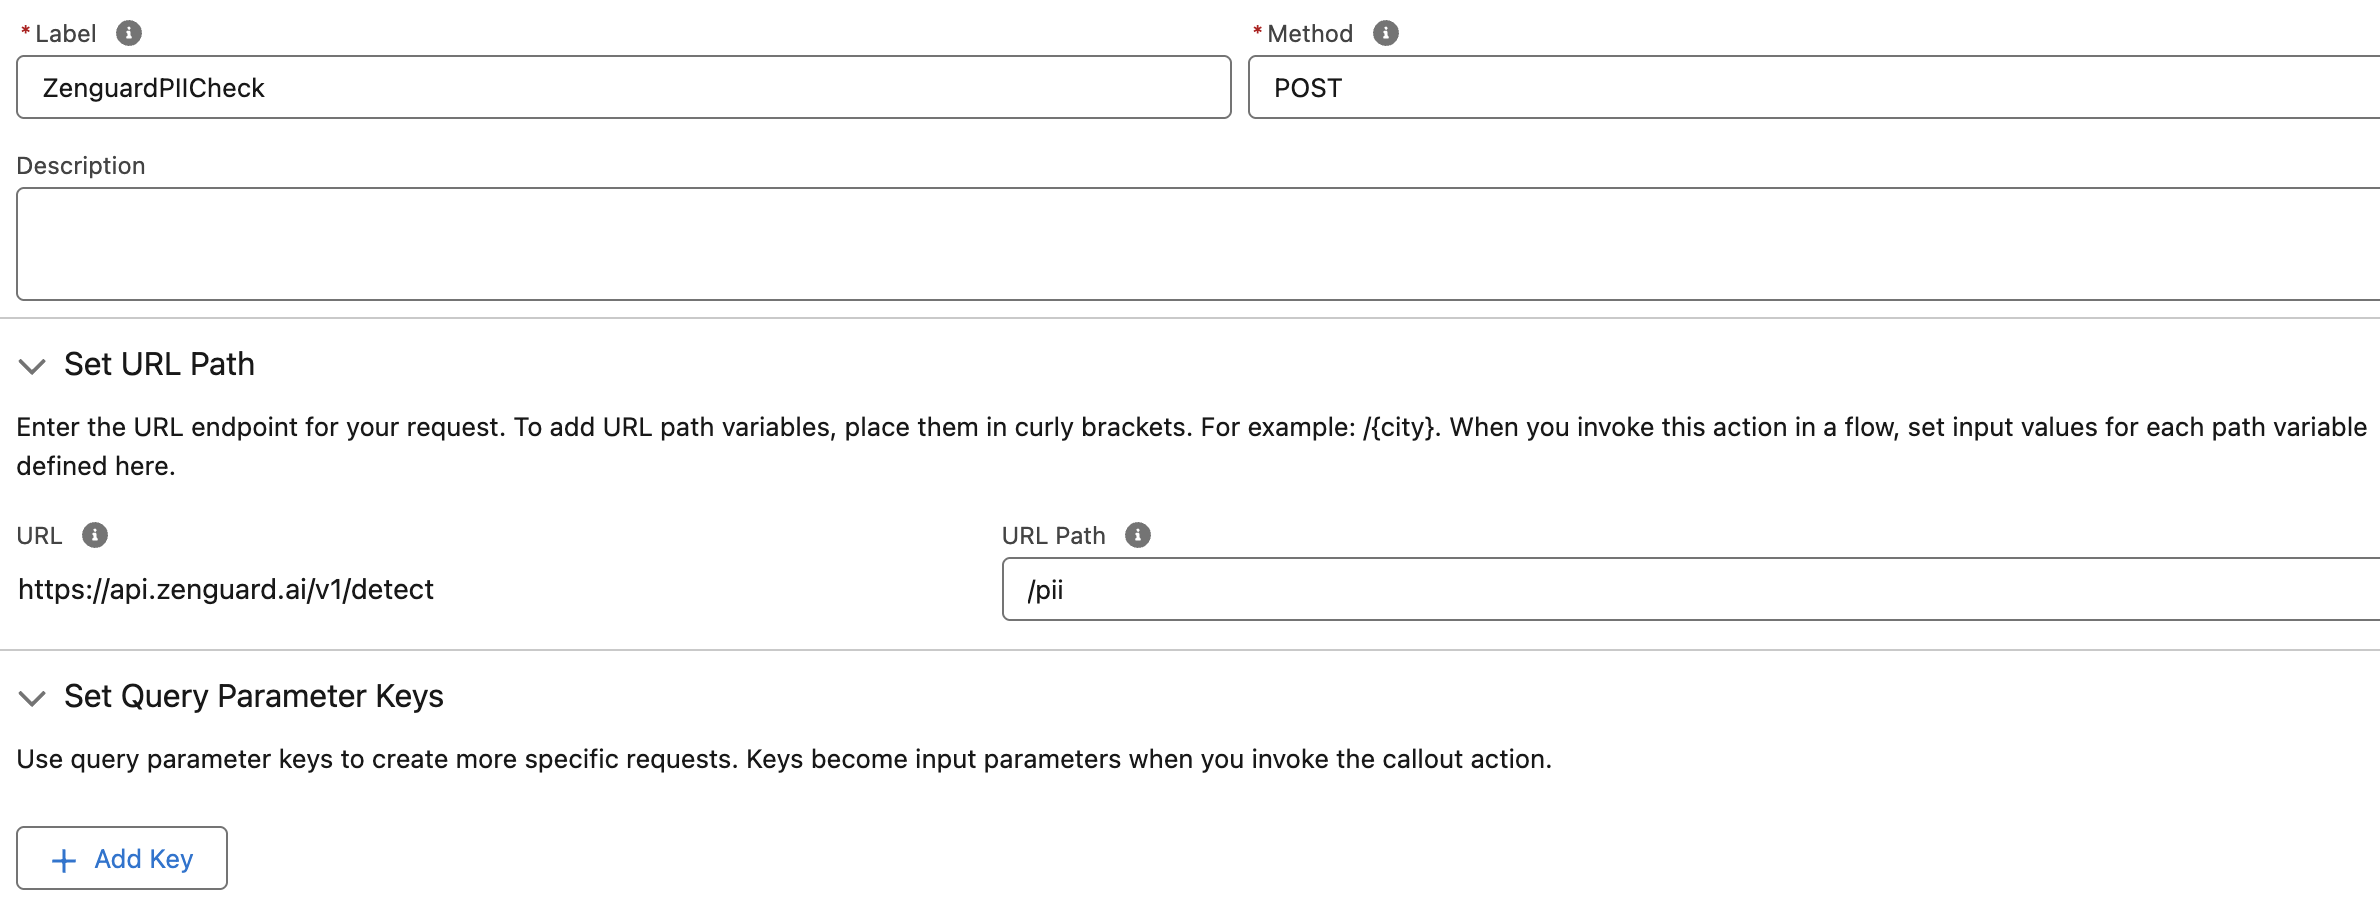Open the Method dropdown showing POST
Screen dimensions: 2380x912
coord(1813,87)
